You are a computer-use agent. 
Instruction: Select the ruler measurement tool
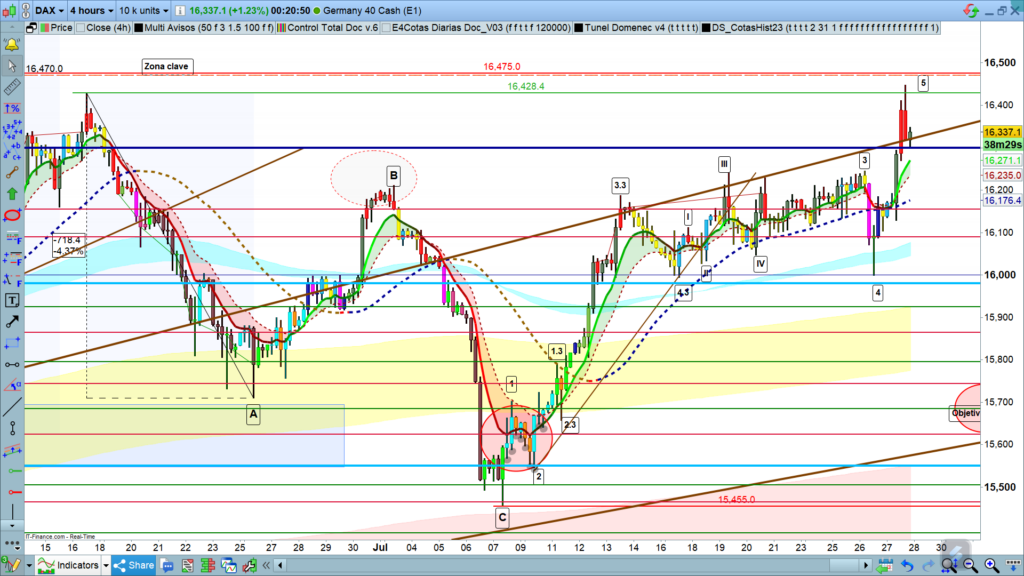[13, 87]
